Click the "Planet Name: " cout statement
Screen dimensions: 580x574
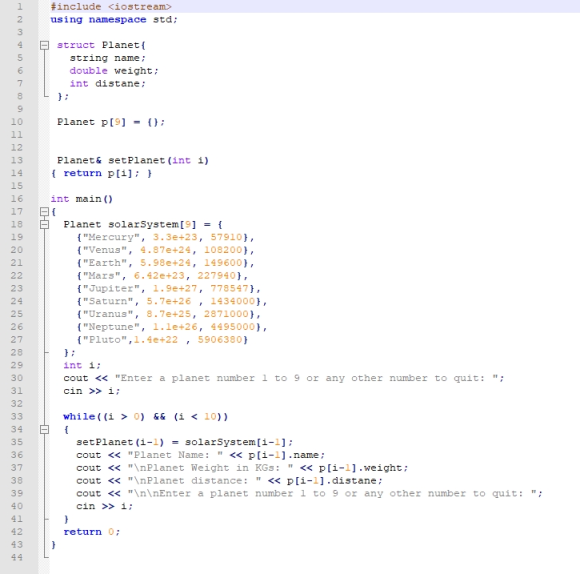click(x=200, y=455)
